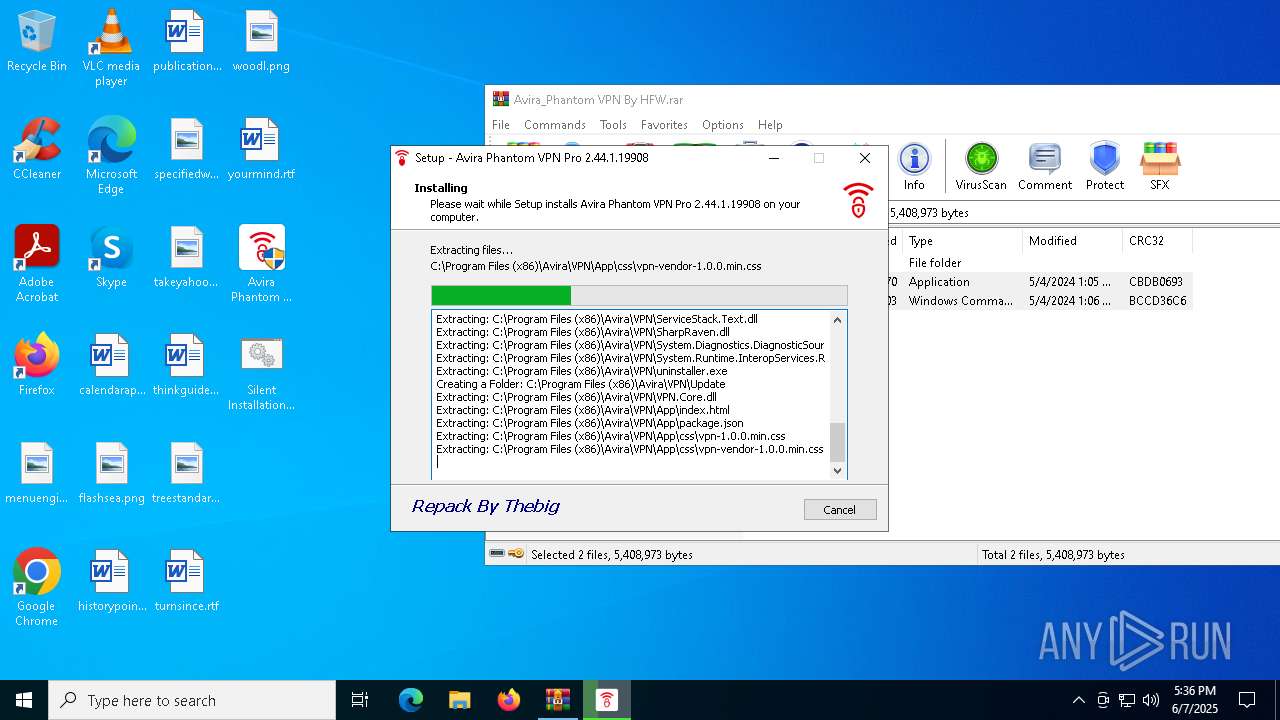Open CCleaner desktop shortcut
This screenshot has height=720, width=1280.
click(x=37, y=150)
